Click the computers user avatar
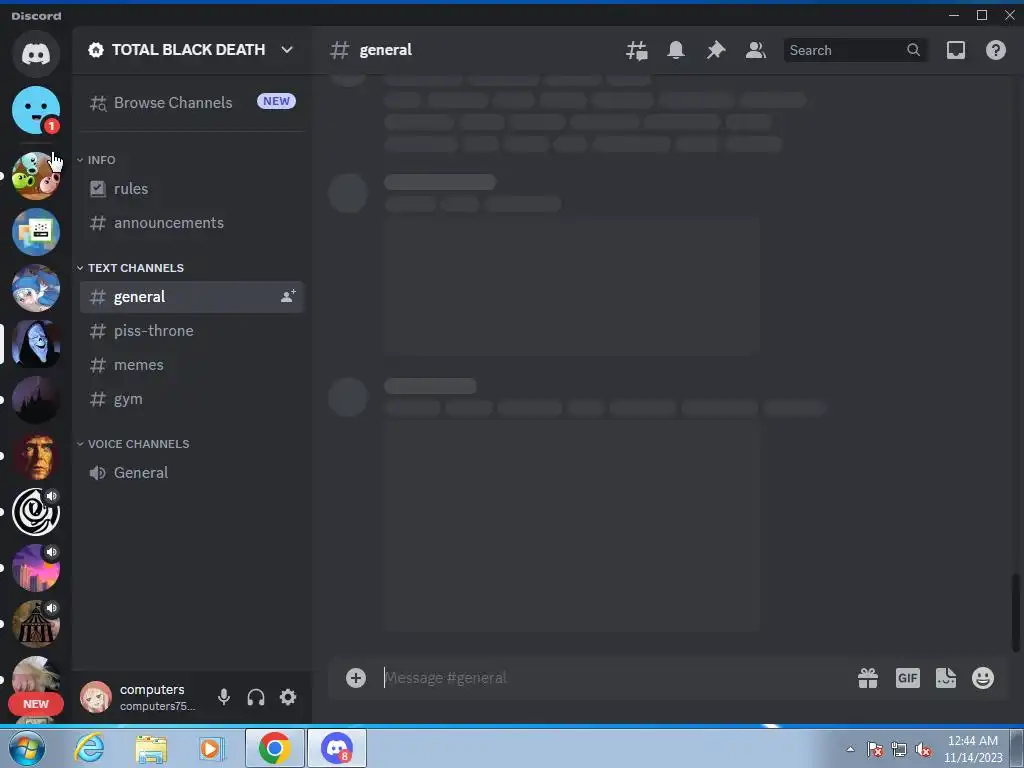Viewport: 1024px width, 768px height. [x=95, y=697]
